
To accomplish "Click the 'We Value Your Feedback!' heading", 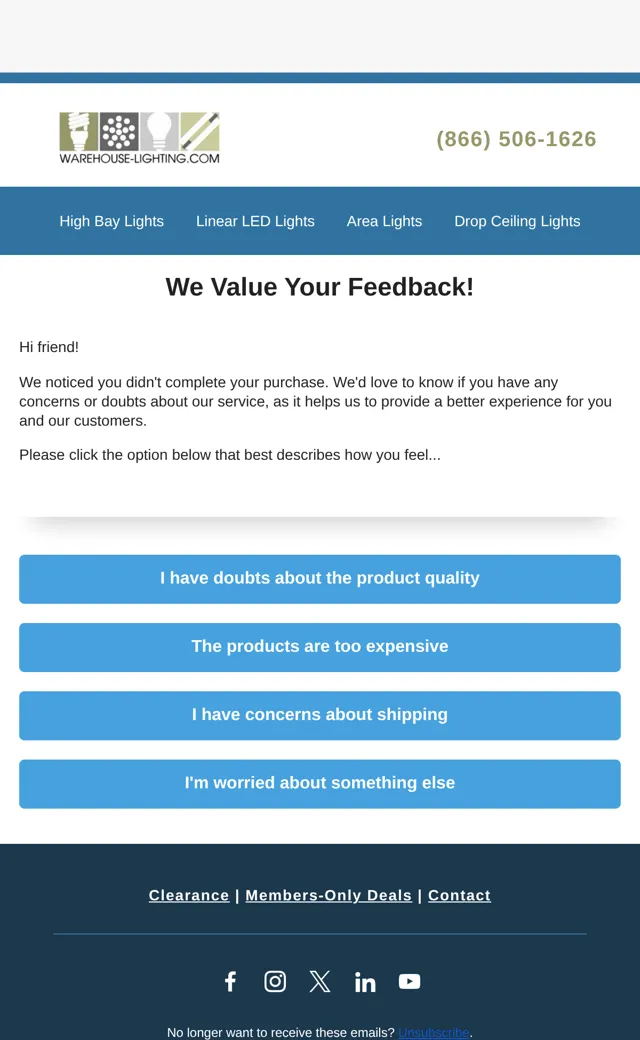I will point(320,287).
